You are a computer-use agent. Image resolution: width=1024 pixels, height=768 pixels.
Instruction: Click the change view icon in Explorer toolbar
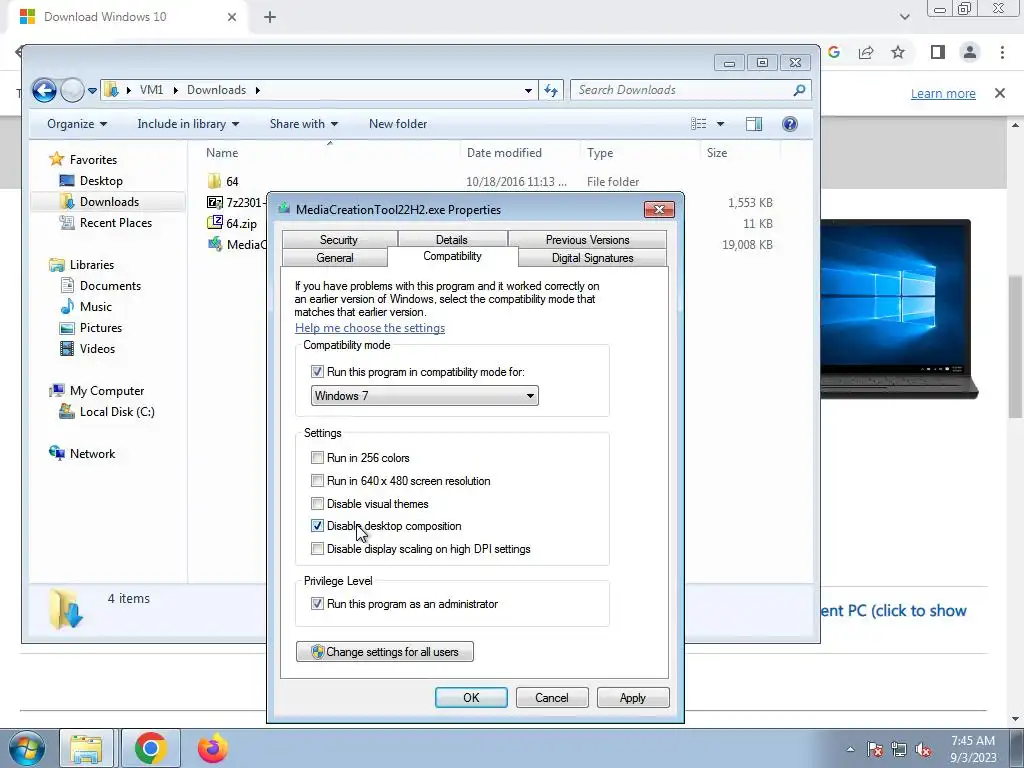[x=698, y=123]
